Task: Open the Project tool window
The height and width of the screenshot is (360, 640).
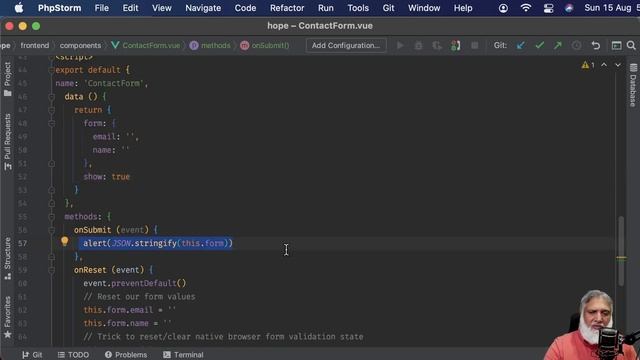Action: coord(7,79)
